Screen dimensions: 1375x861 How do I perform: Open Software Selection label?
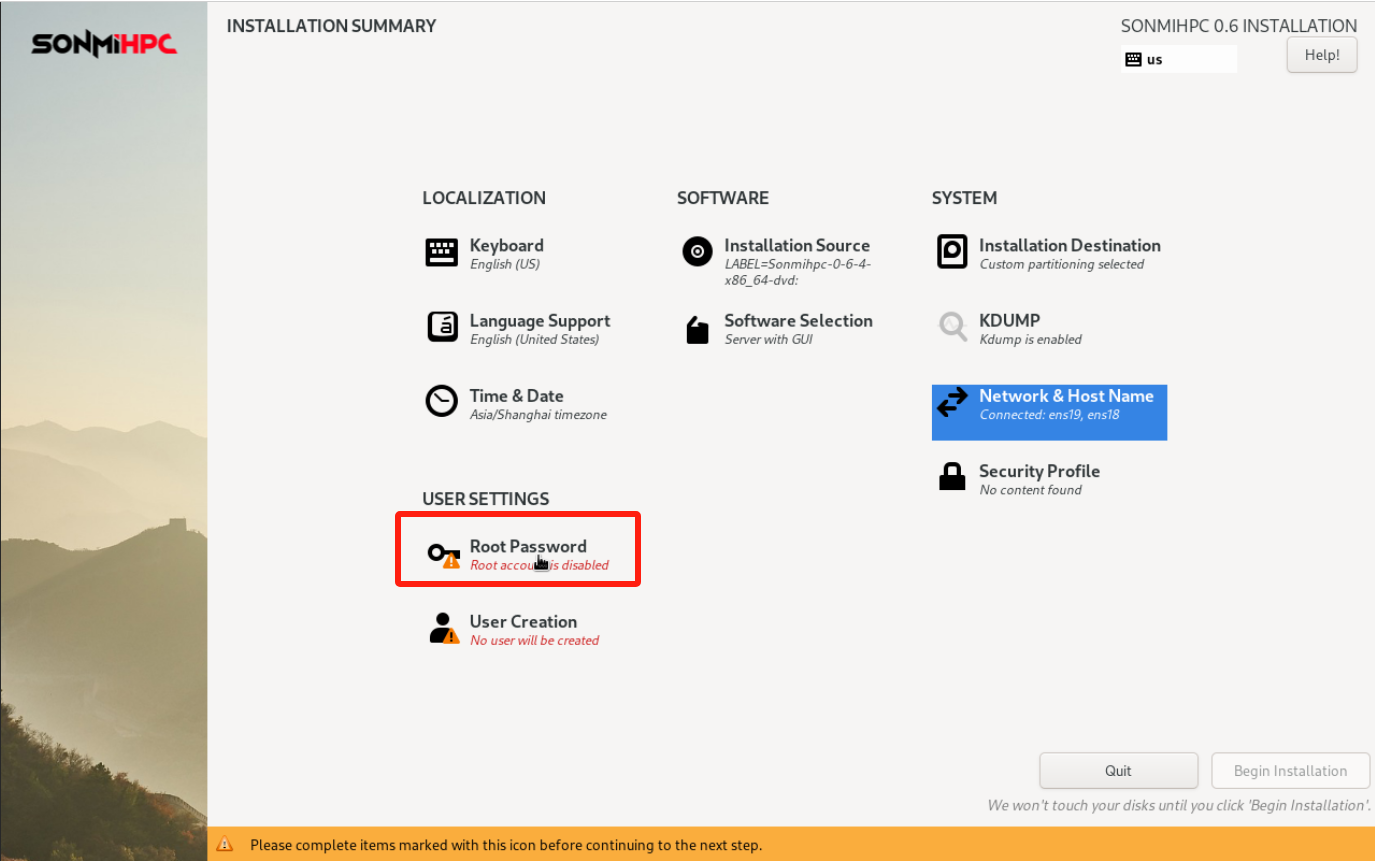click(x=798, y=321)
